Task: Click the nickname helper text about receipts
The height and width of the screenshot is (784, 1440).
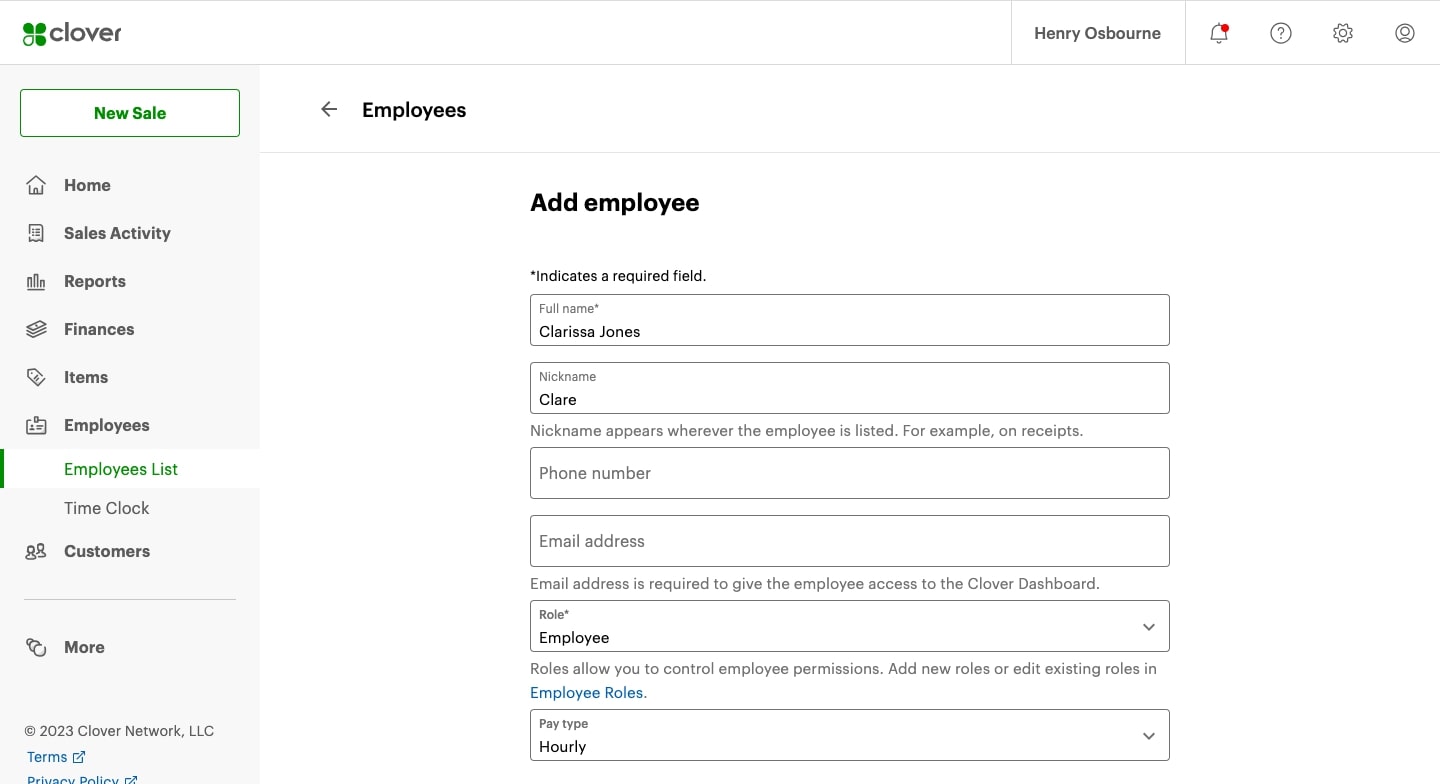Action: click(806, 431)
